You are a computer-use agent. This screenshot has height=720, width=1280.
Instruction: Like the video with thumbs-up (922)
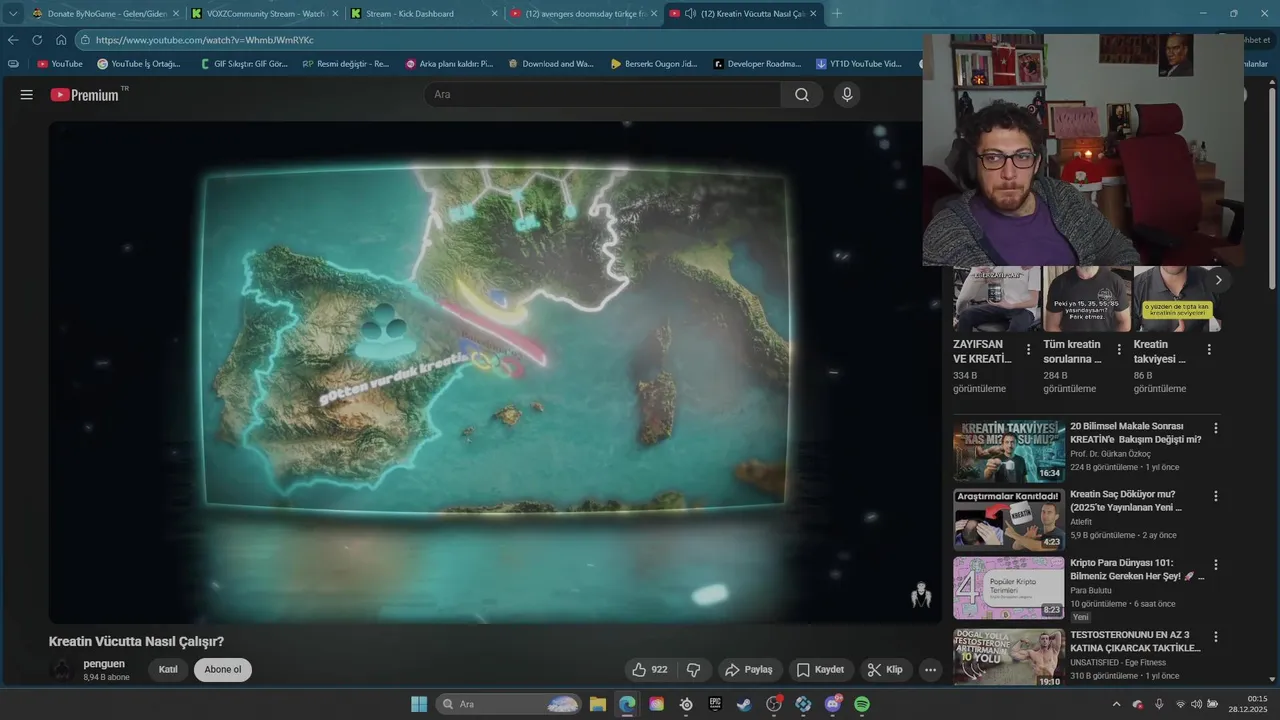[649, 670]
